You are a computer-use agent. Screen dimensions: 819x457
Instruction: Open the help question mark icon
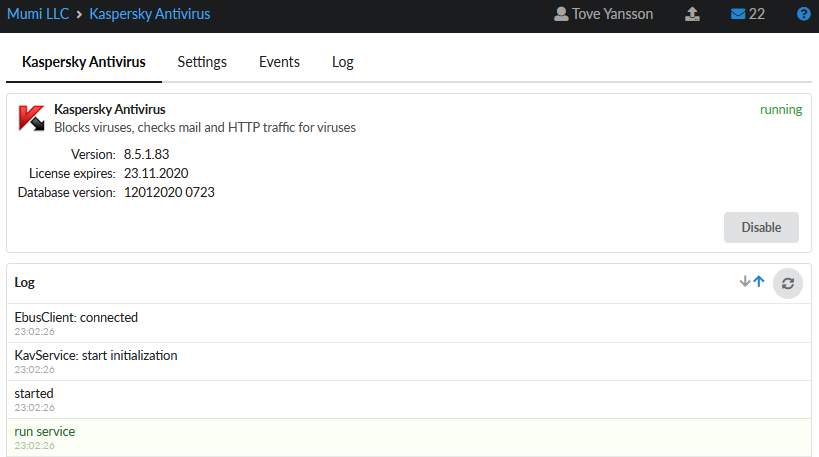(803, 15)
